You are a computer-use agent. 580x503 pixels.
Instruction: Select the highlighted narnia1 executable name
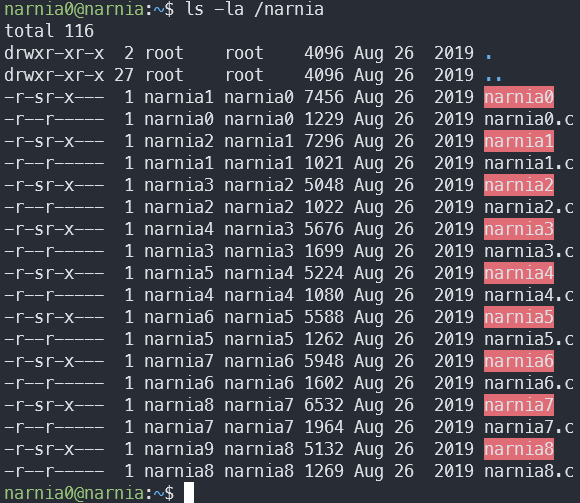[x=519, y=141]
